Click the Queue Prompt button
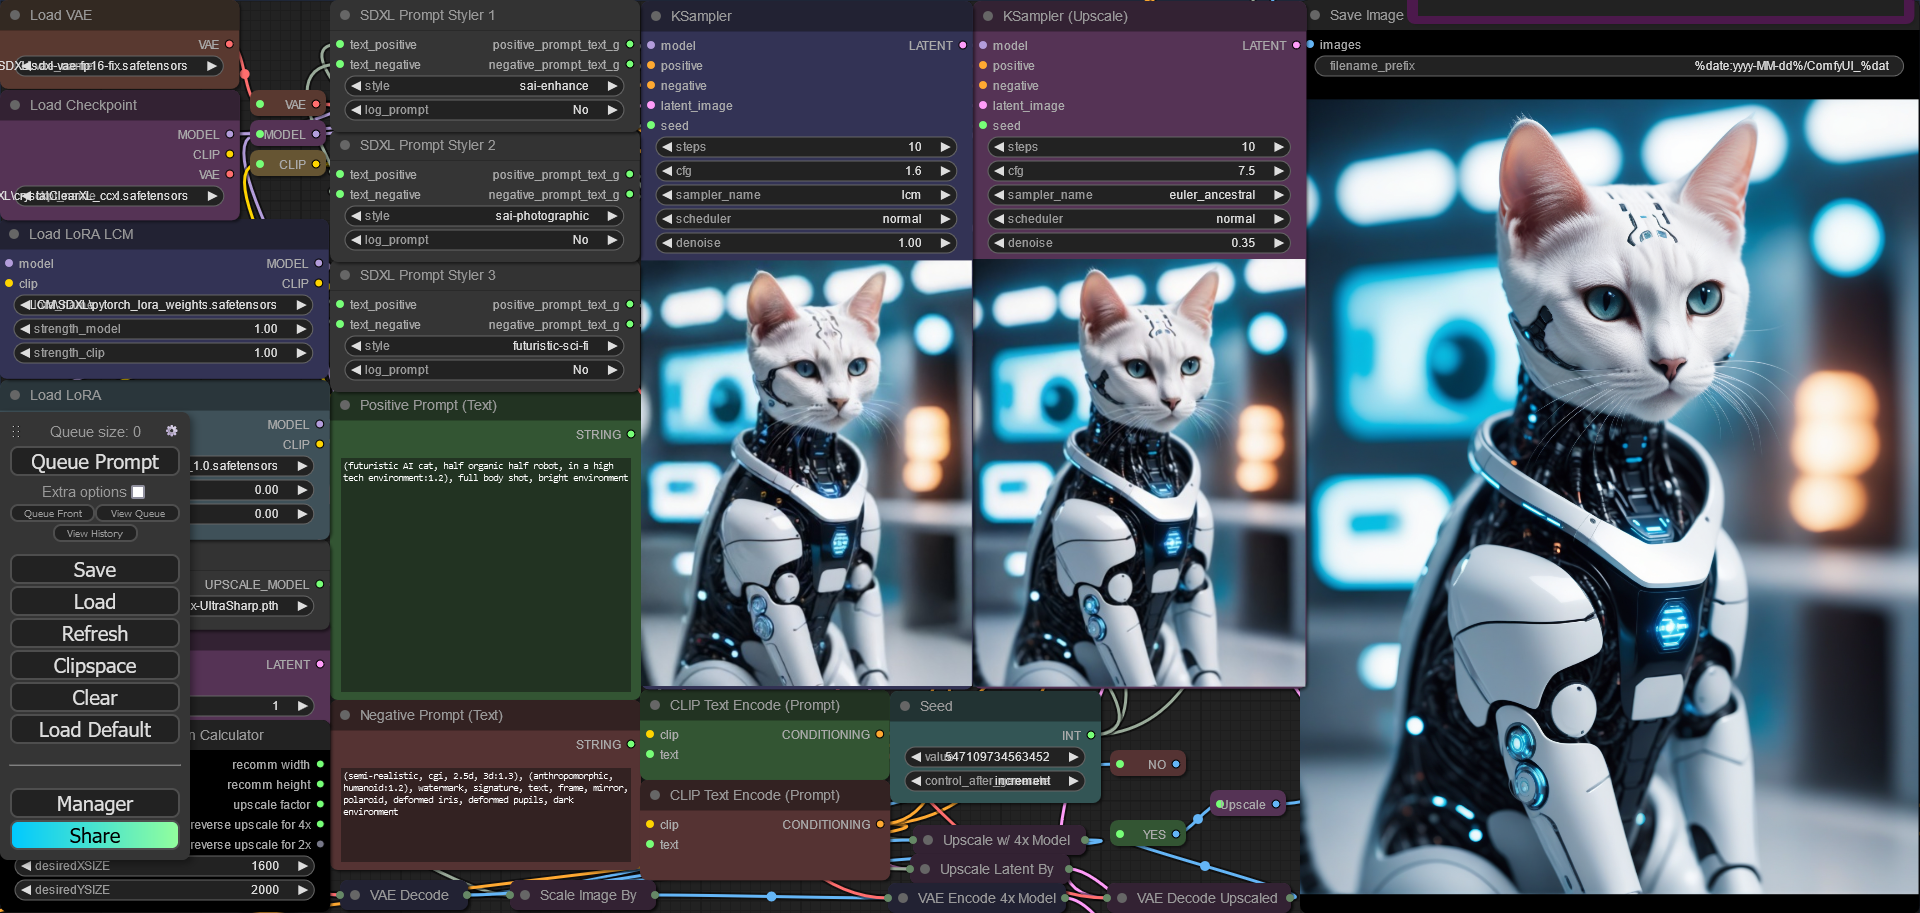The width and height of the screenshot is (1920, 913). click(x=95, y=462)
